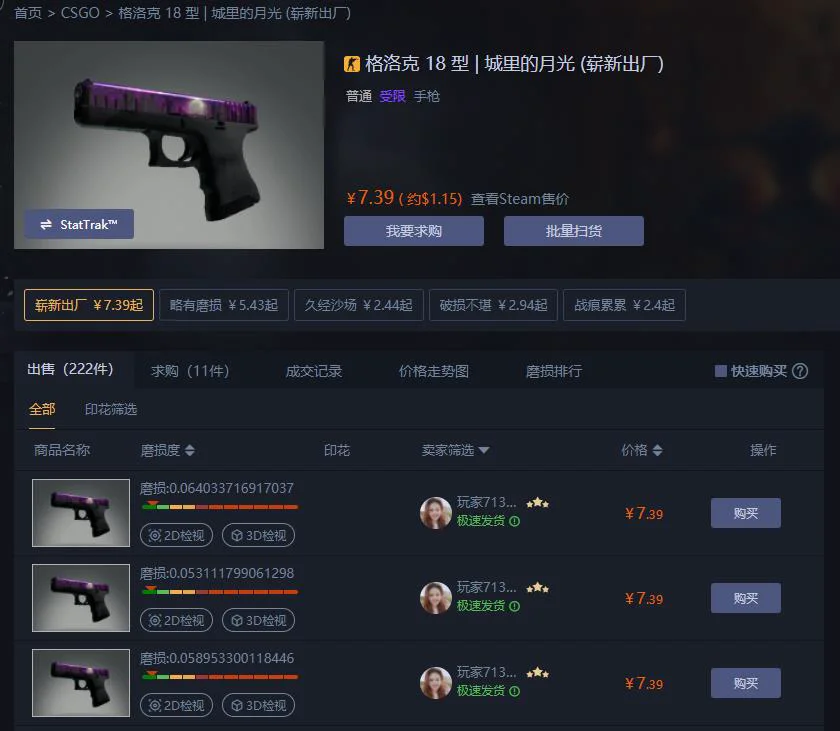Click the first listing's wear bar
The width and height of the screenshot is (840, 731).
(220, 506)
